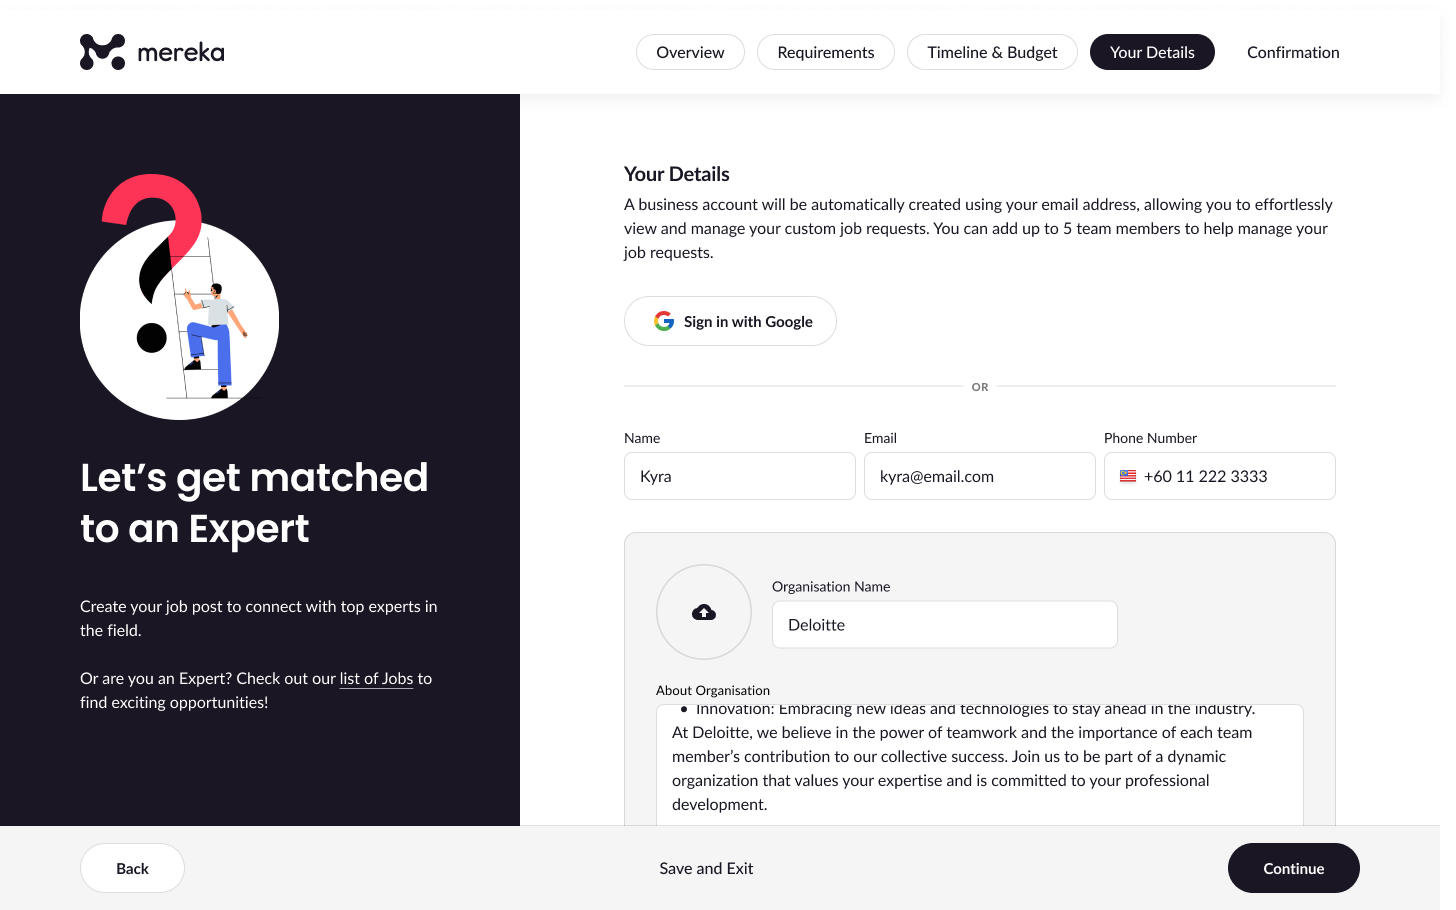The height and width of the screenshot is (910, 1456).
Task: Focus the Organisation Name field
Action: point(944,625)
